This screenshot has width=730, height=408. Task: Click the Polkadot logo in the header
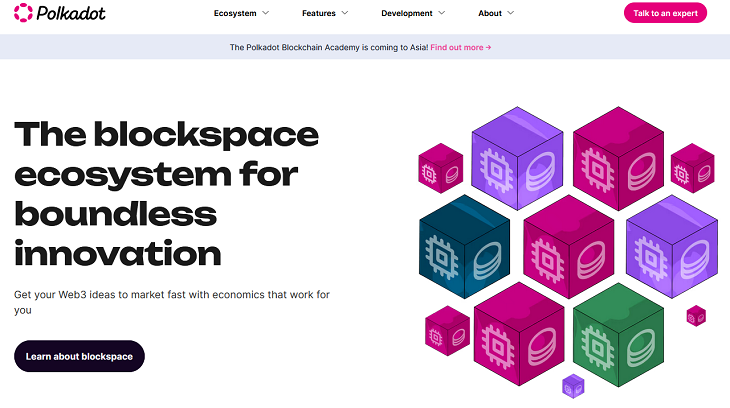pos(60,13)
